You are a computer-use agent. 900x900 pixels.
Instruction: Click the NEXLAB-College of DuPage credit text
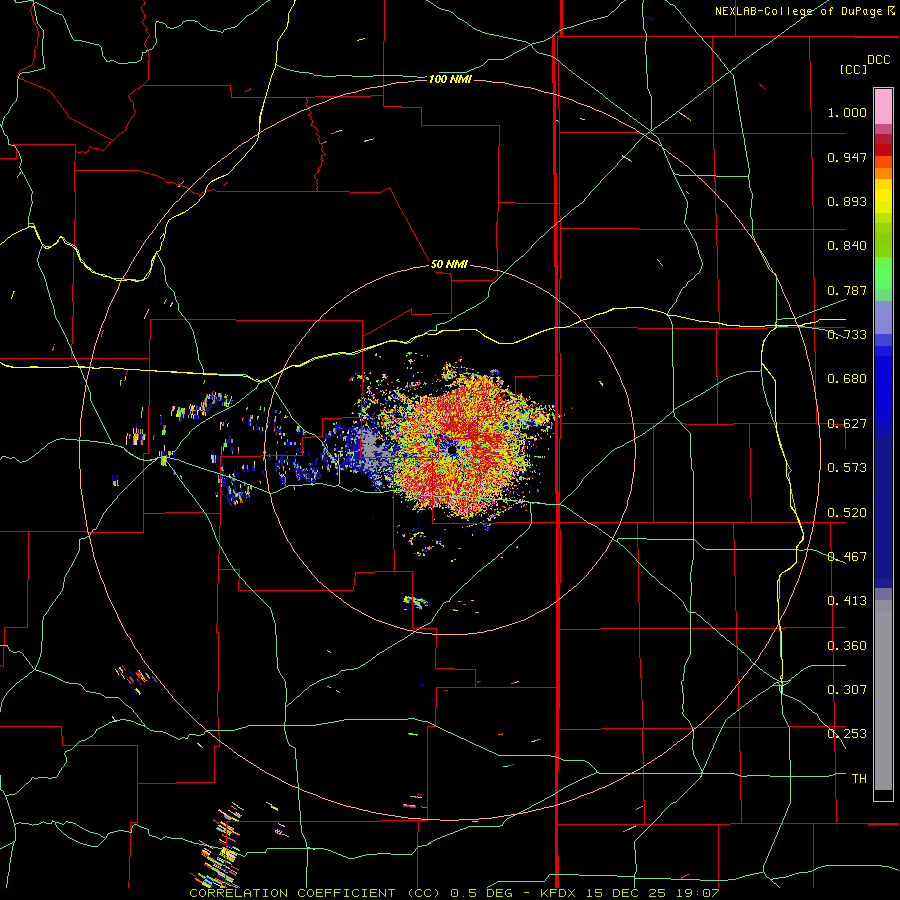tap(805, 11)
